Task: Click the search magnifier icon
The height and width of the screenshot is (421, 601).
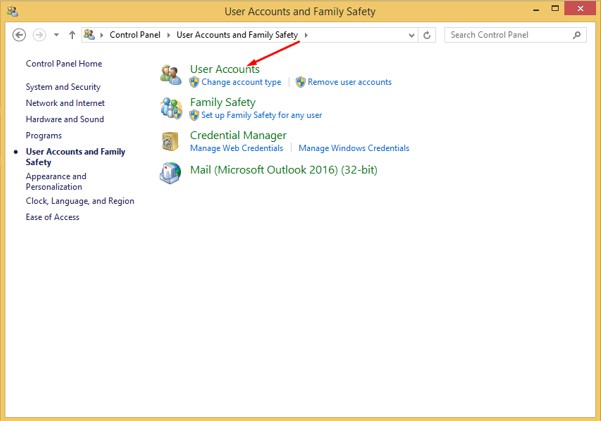Action: tap(576, 35)
